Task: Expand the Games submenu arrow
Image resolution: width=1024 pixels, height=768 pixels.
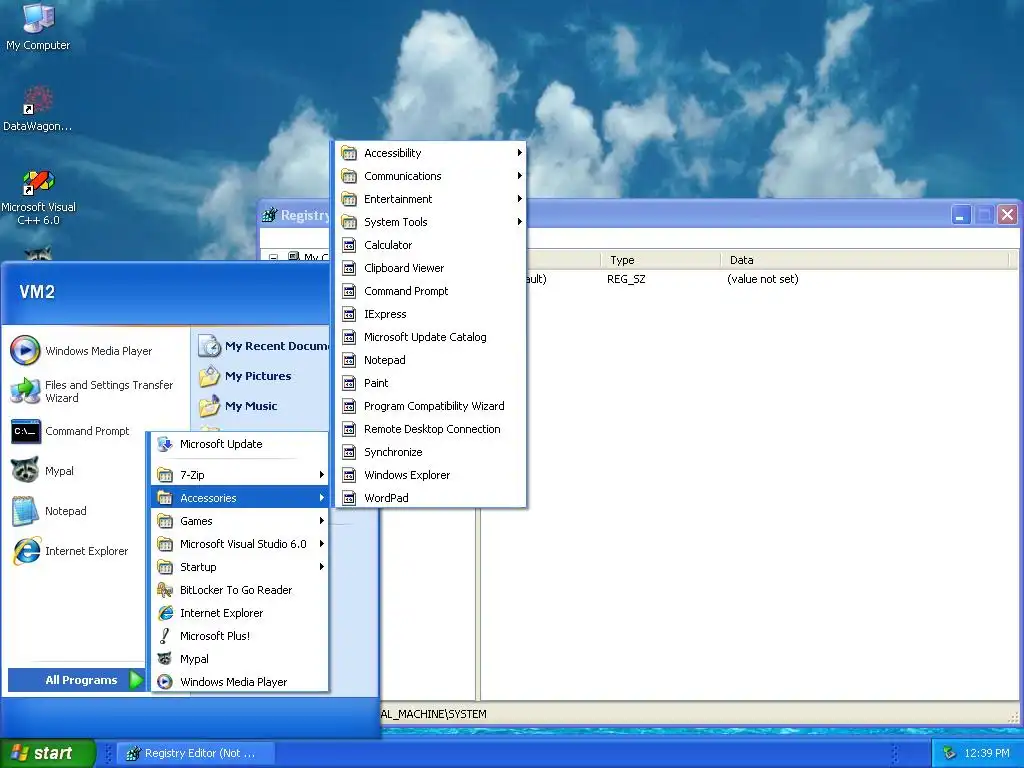Action: (x=321, y=520)
